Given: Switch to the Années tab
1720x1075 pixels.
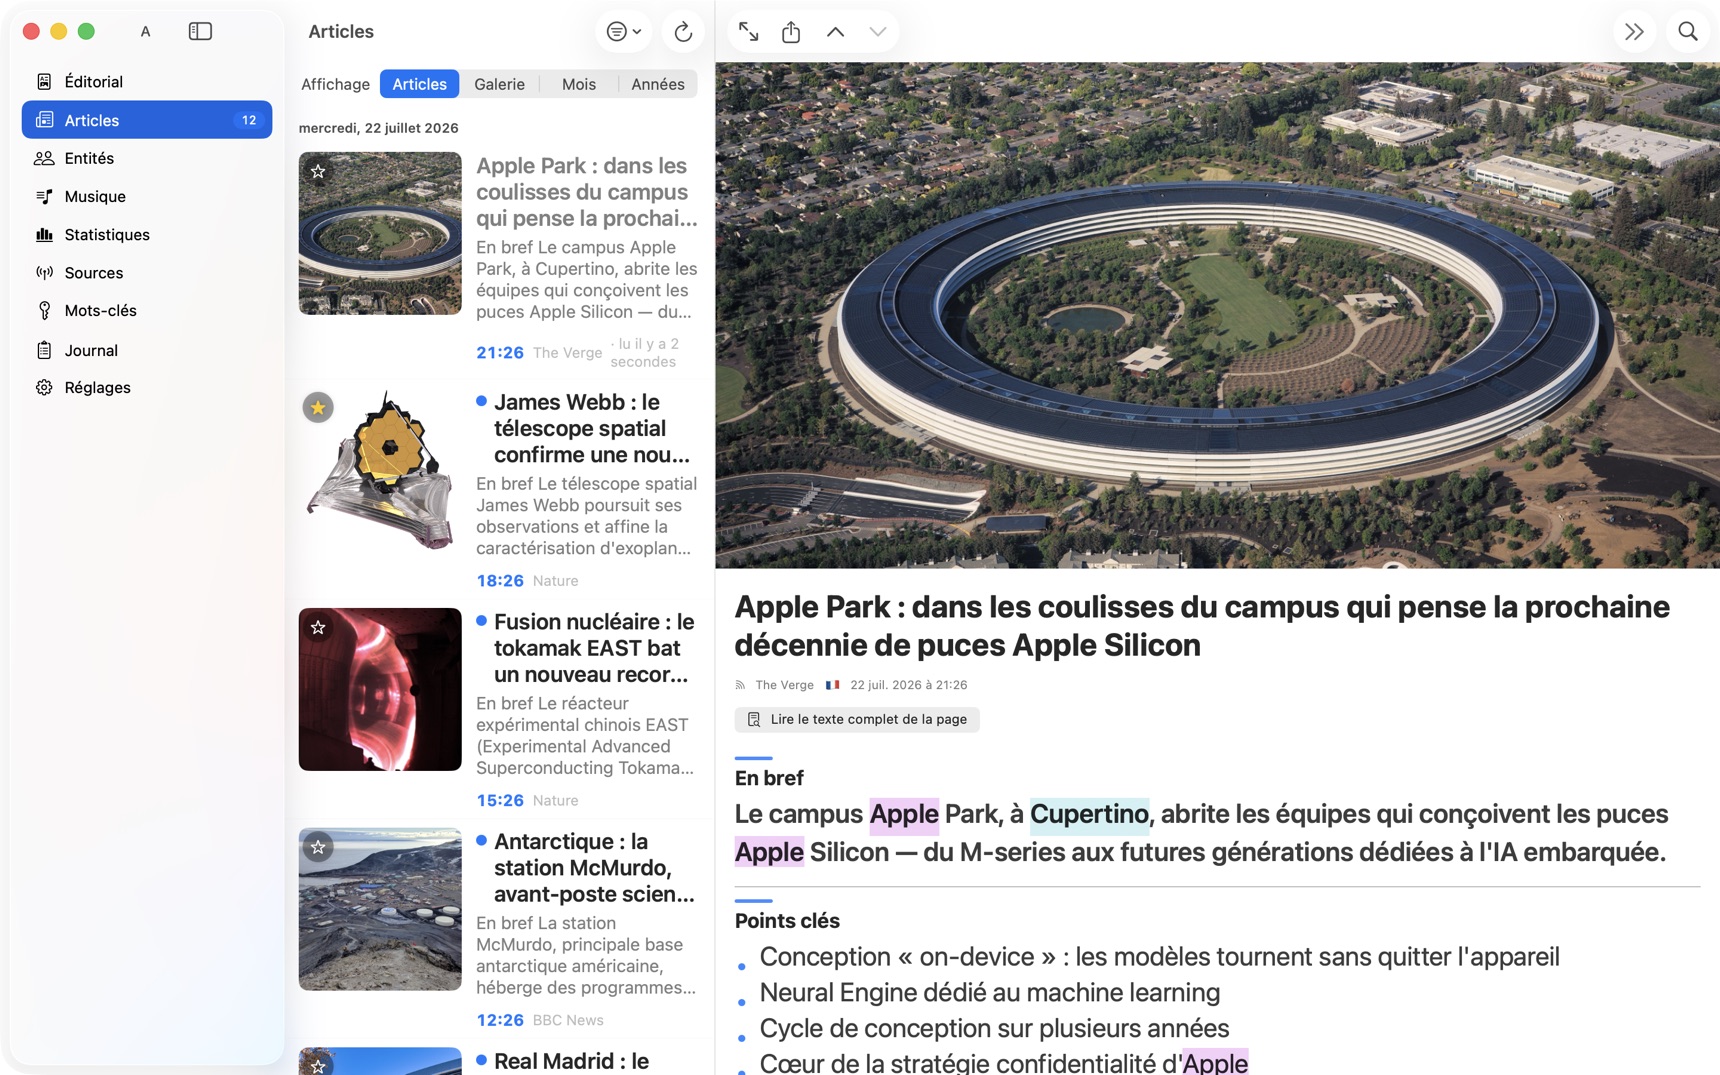Looking at the screenshot, I should 657,84.
